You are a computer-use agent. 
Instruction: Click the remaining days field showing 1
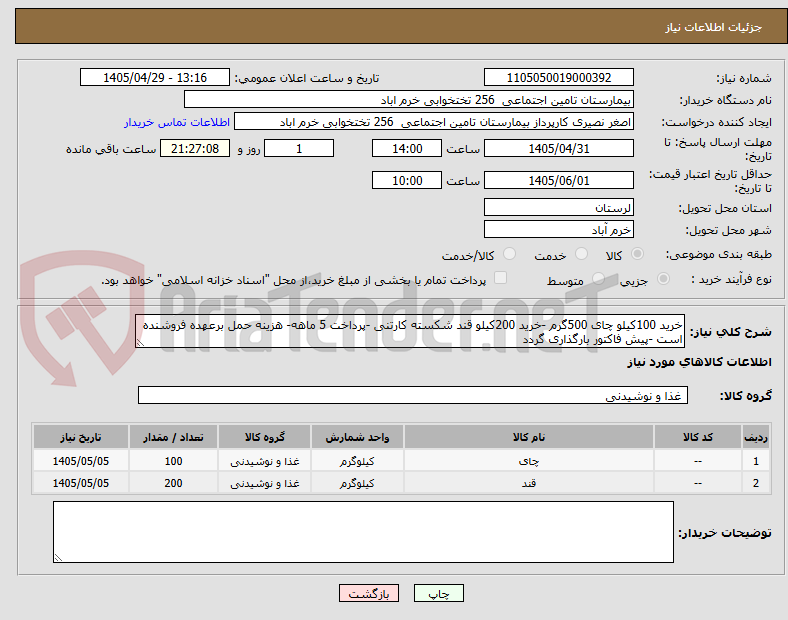tap(299, 149)
